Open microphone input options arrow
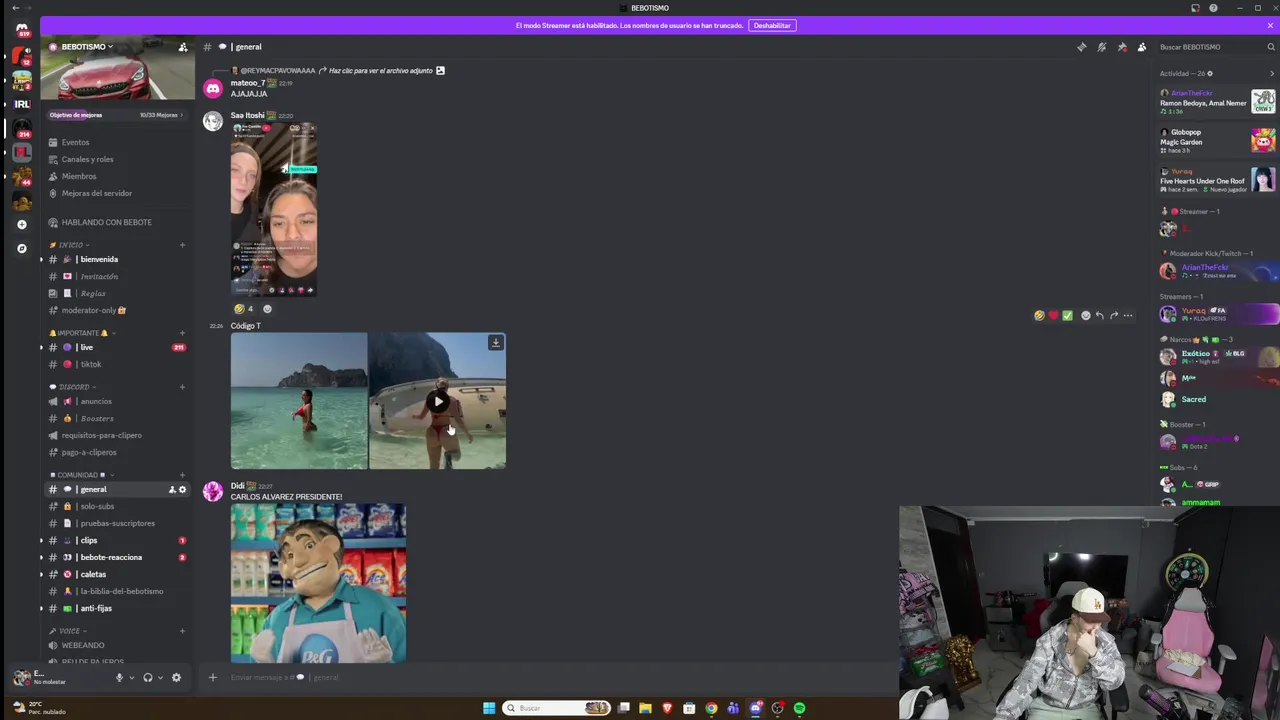Viewport: 1280px width, 720px height. tap(131, 678)
